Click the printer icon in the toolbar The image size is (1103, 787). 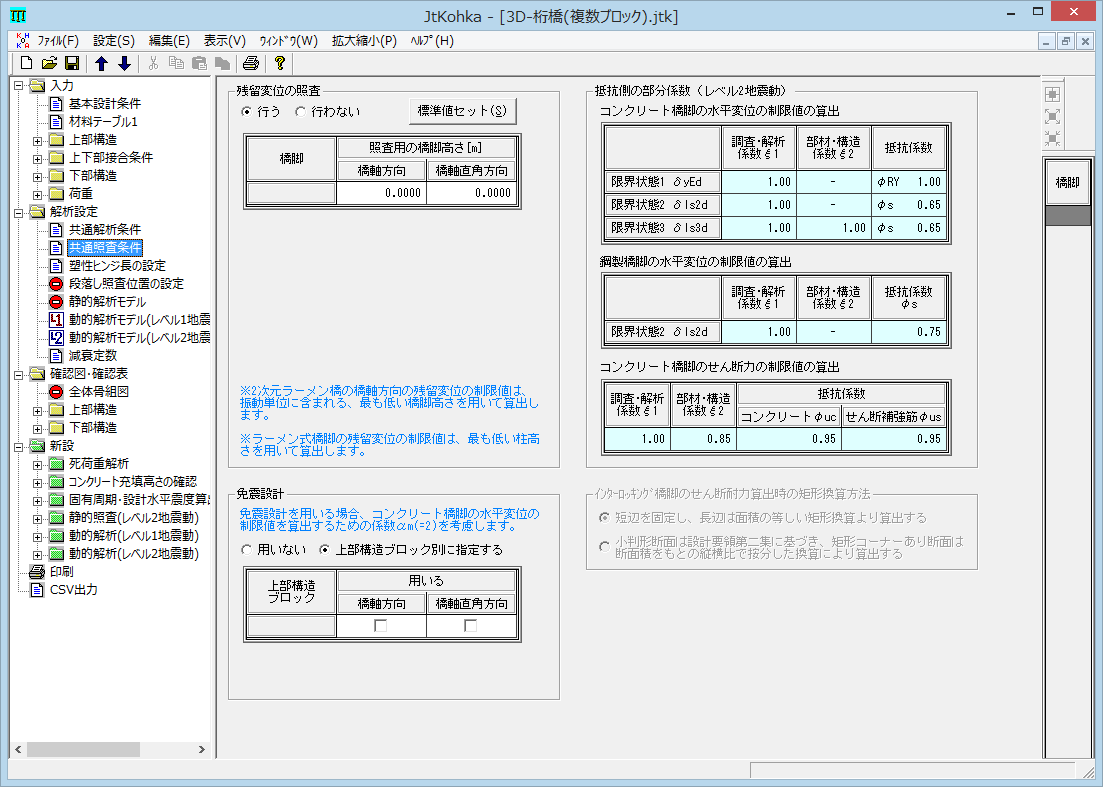point(250,63)
